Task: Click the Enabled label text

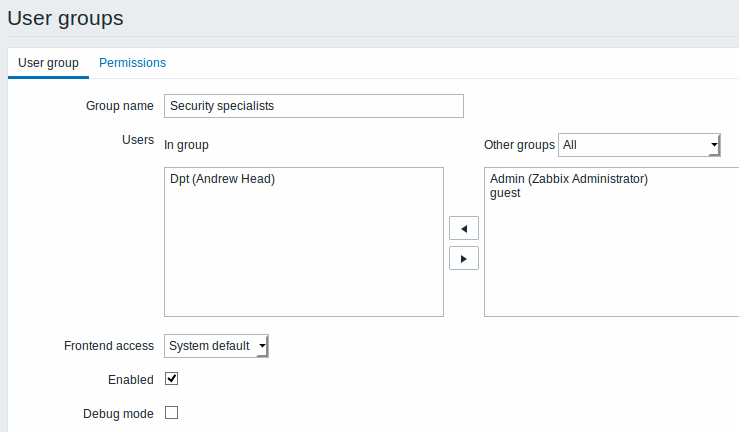Action: coord(130,380)
